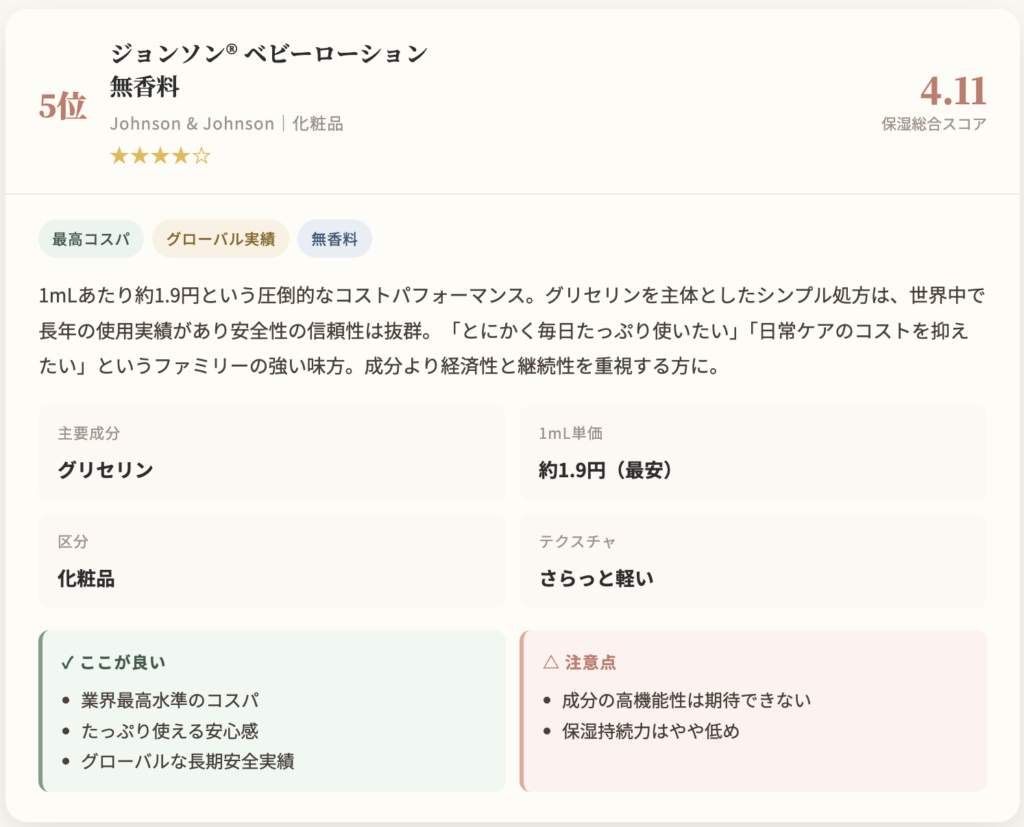Click the 5位 rank badge
Viewport: 1024px width, 827px height.
click(x=63, y=105)
